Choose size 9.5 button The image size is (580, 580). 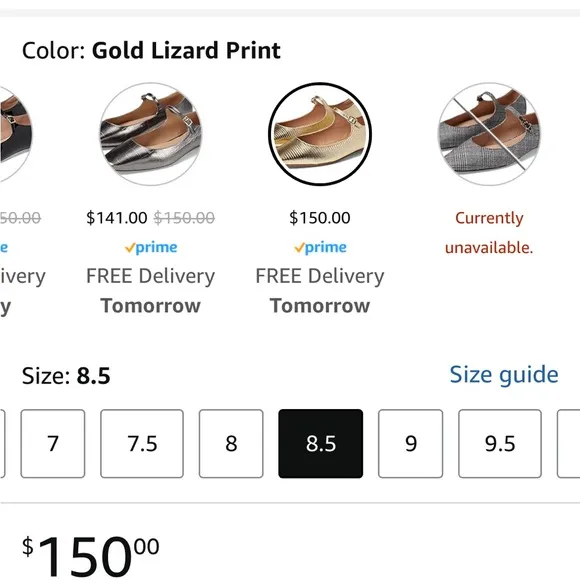[500, 444]
